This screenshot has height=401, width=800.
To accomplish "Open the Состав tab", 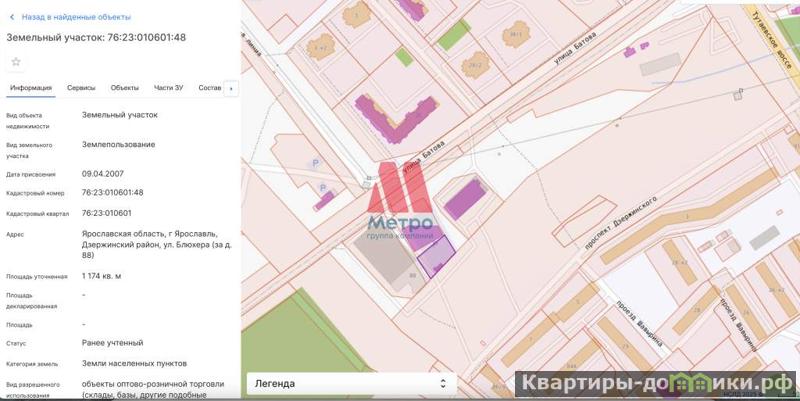I will point(209,88).
